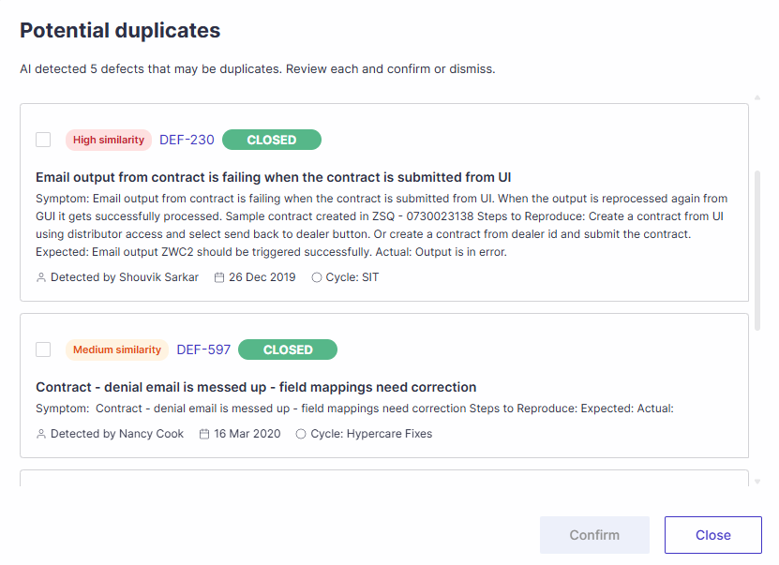This screenshot has height=565, width=779.
Task: Click the CLOSED status badge of DEF-597
Action: tap(288, 349)
